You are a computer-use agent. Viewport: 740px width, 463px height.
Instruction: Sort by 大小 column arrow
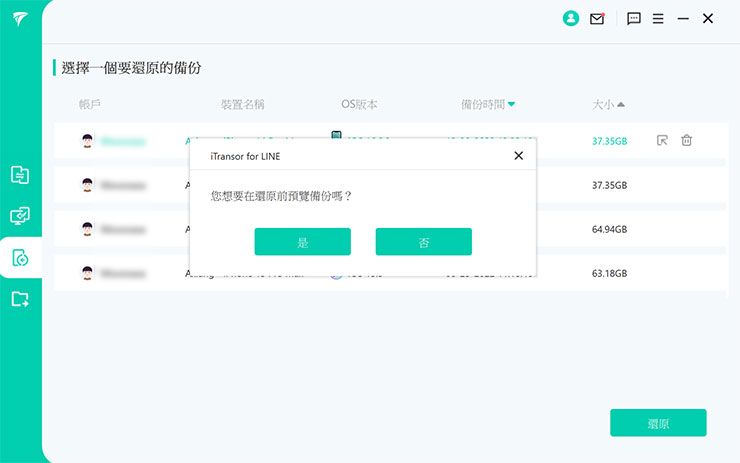pos(621,104)
